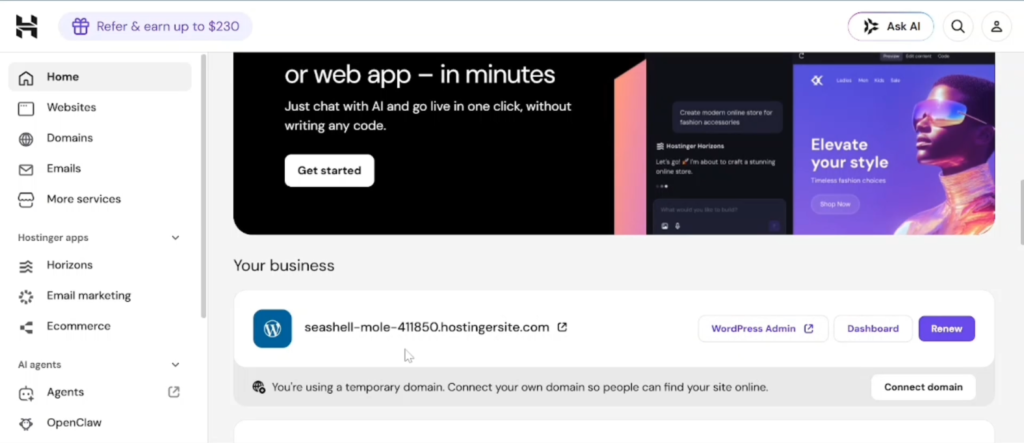Click the gift icon in referral banner

[80, 26]
